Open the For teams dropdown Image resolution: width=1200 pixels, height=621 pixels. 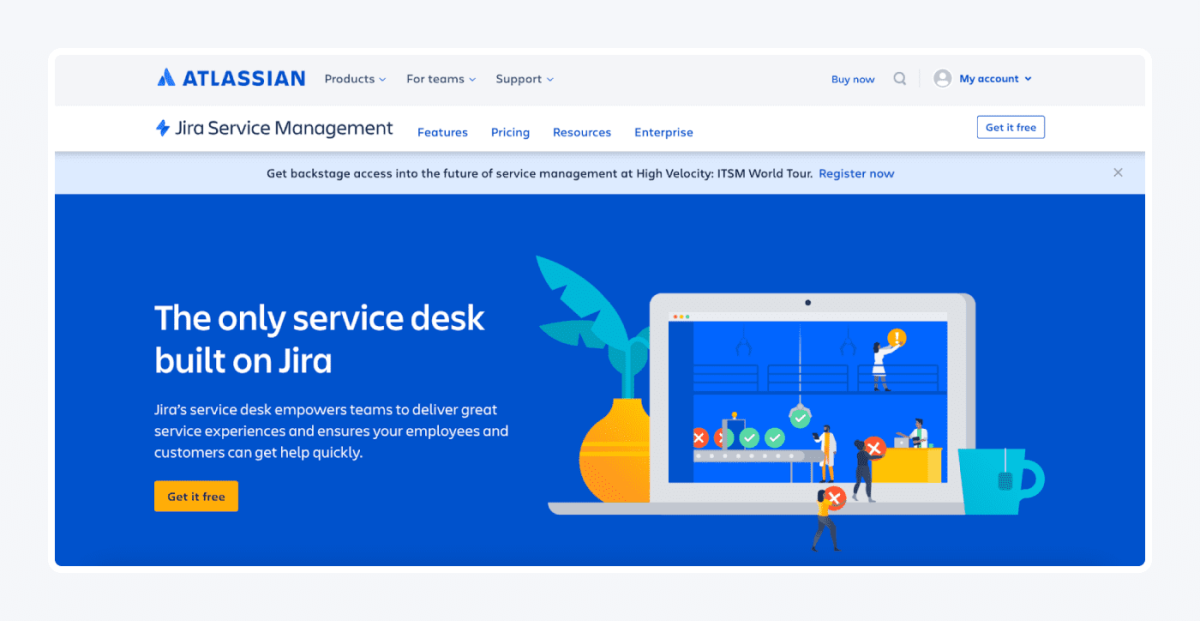[440, 78]
